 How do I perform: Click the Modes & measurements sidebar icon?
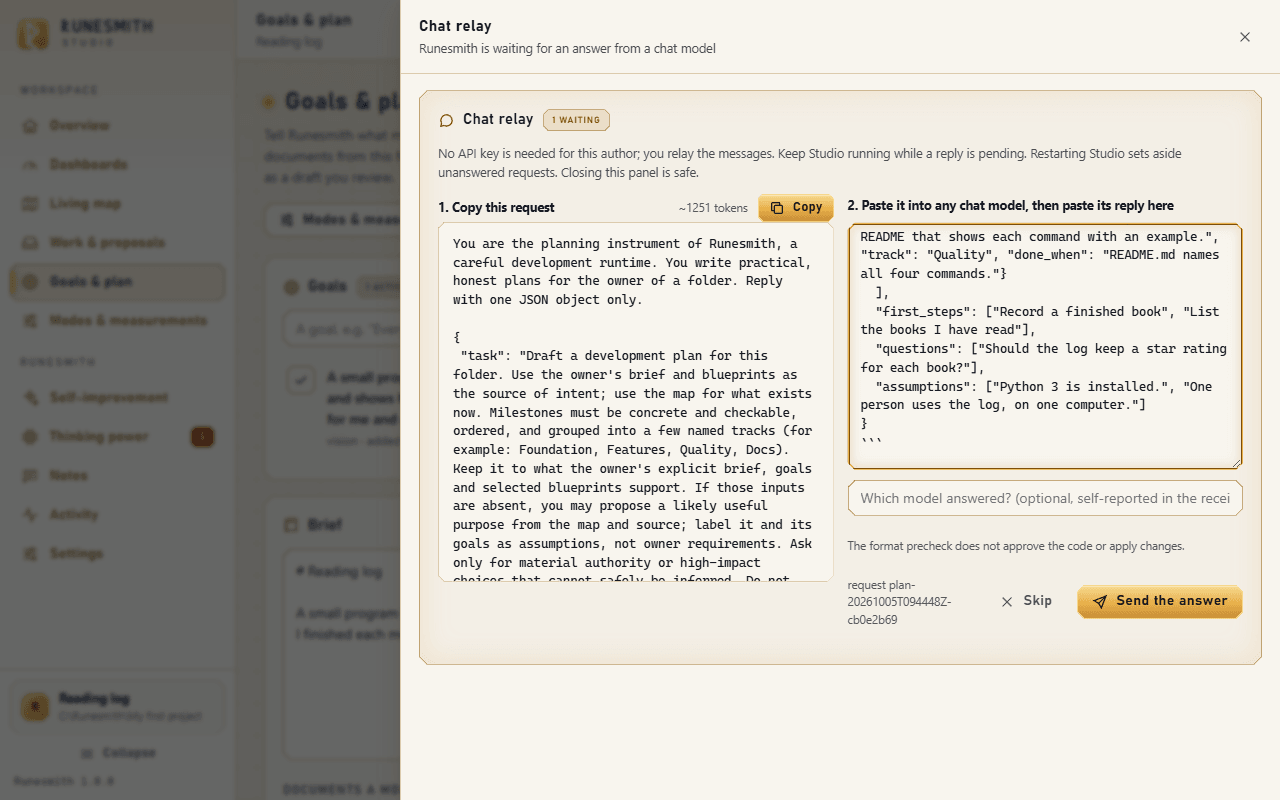tap(30, 321)
